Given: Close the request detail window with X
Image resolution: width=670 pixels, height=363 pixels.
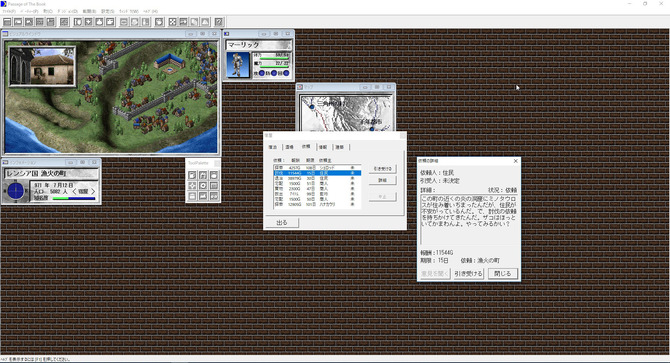Looking at the screenshot, I should [x=515, y=161].
